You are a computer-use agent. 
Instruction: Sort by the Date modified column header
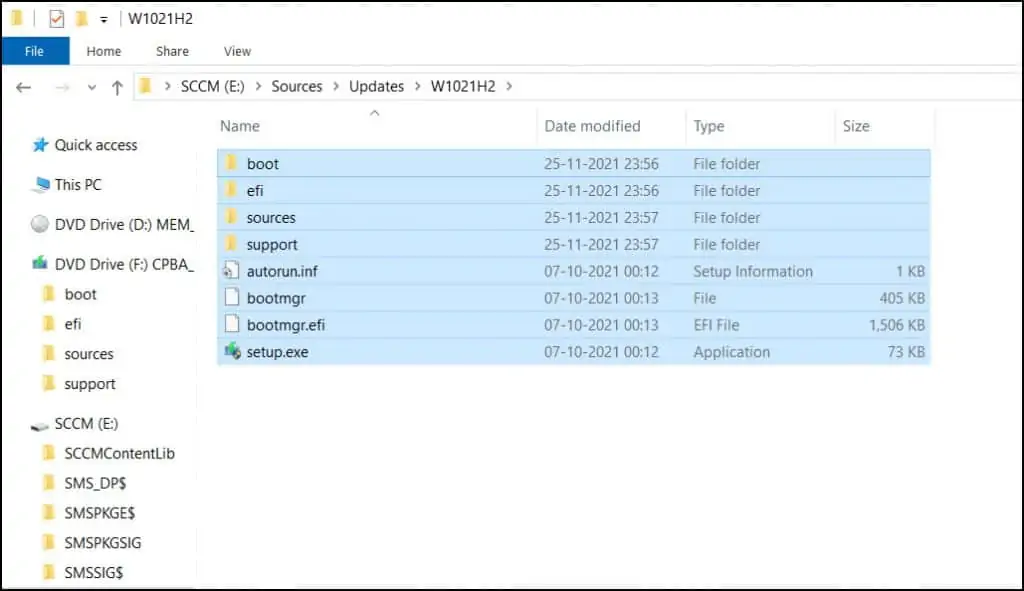point(592,126)
